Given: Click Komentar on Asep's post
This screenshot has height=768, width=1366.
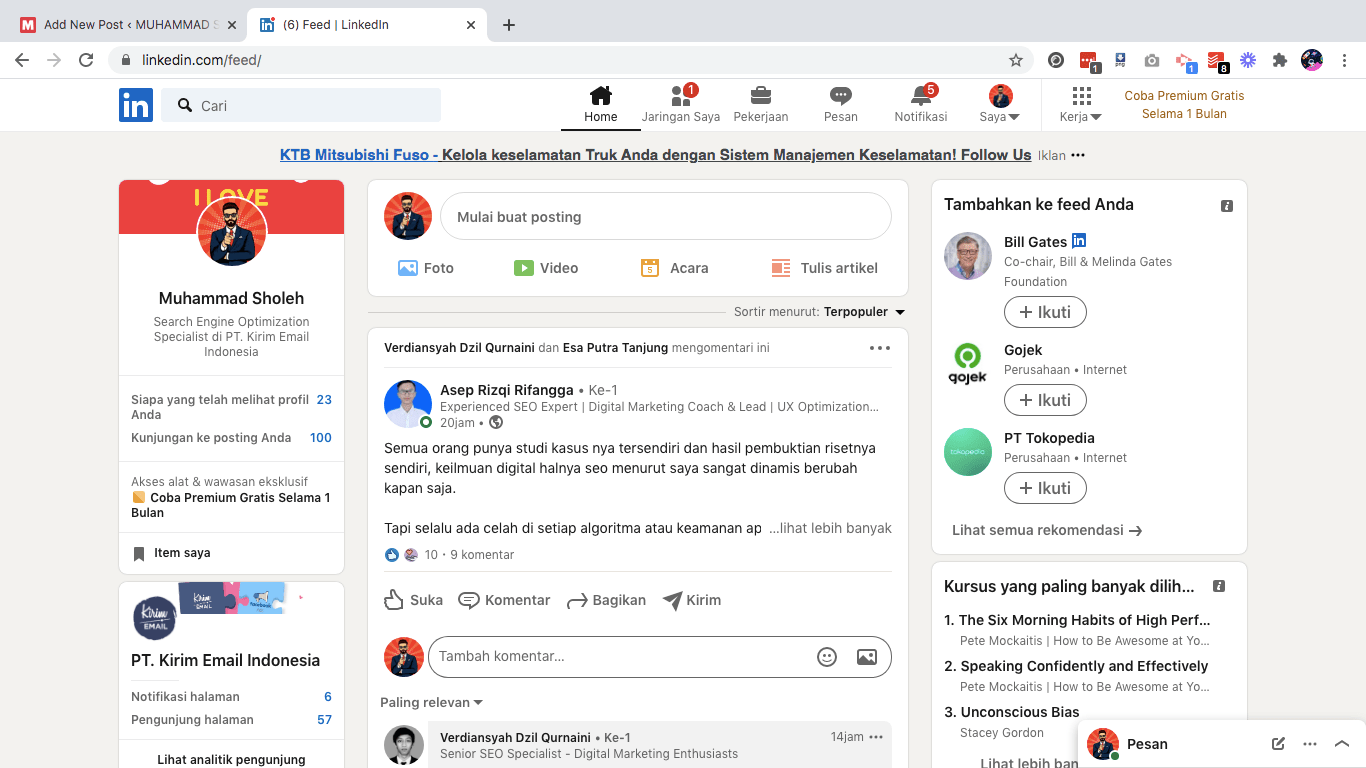Looking at the screenshot, I should click(504, 600).
